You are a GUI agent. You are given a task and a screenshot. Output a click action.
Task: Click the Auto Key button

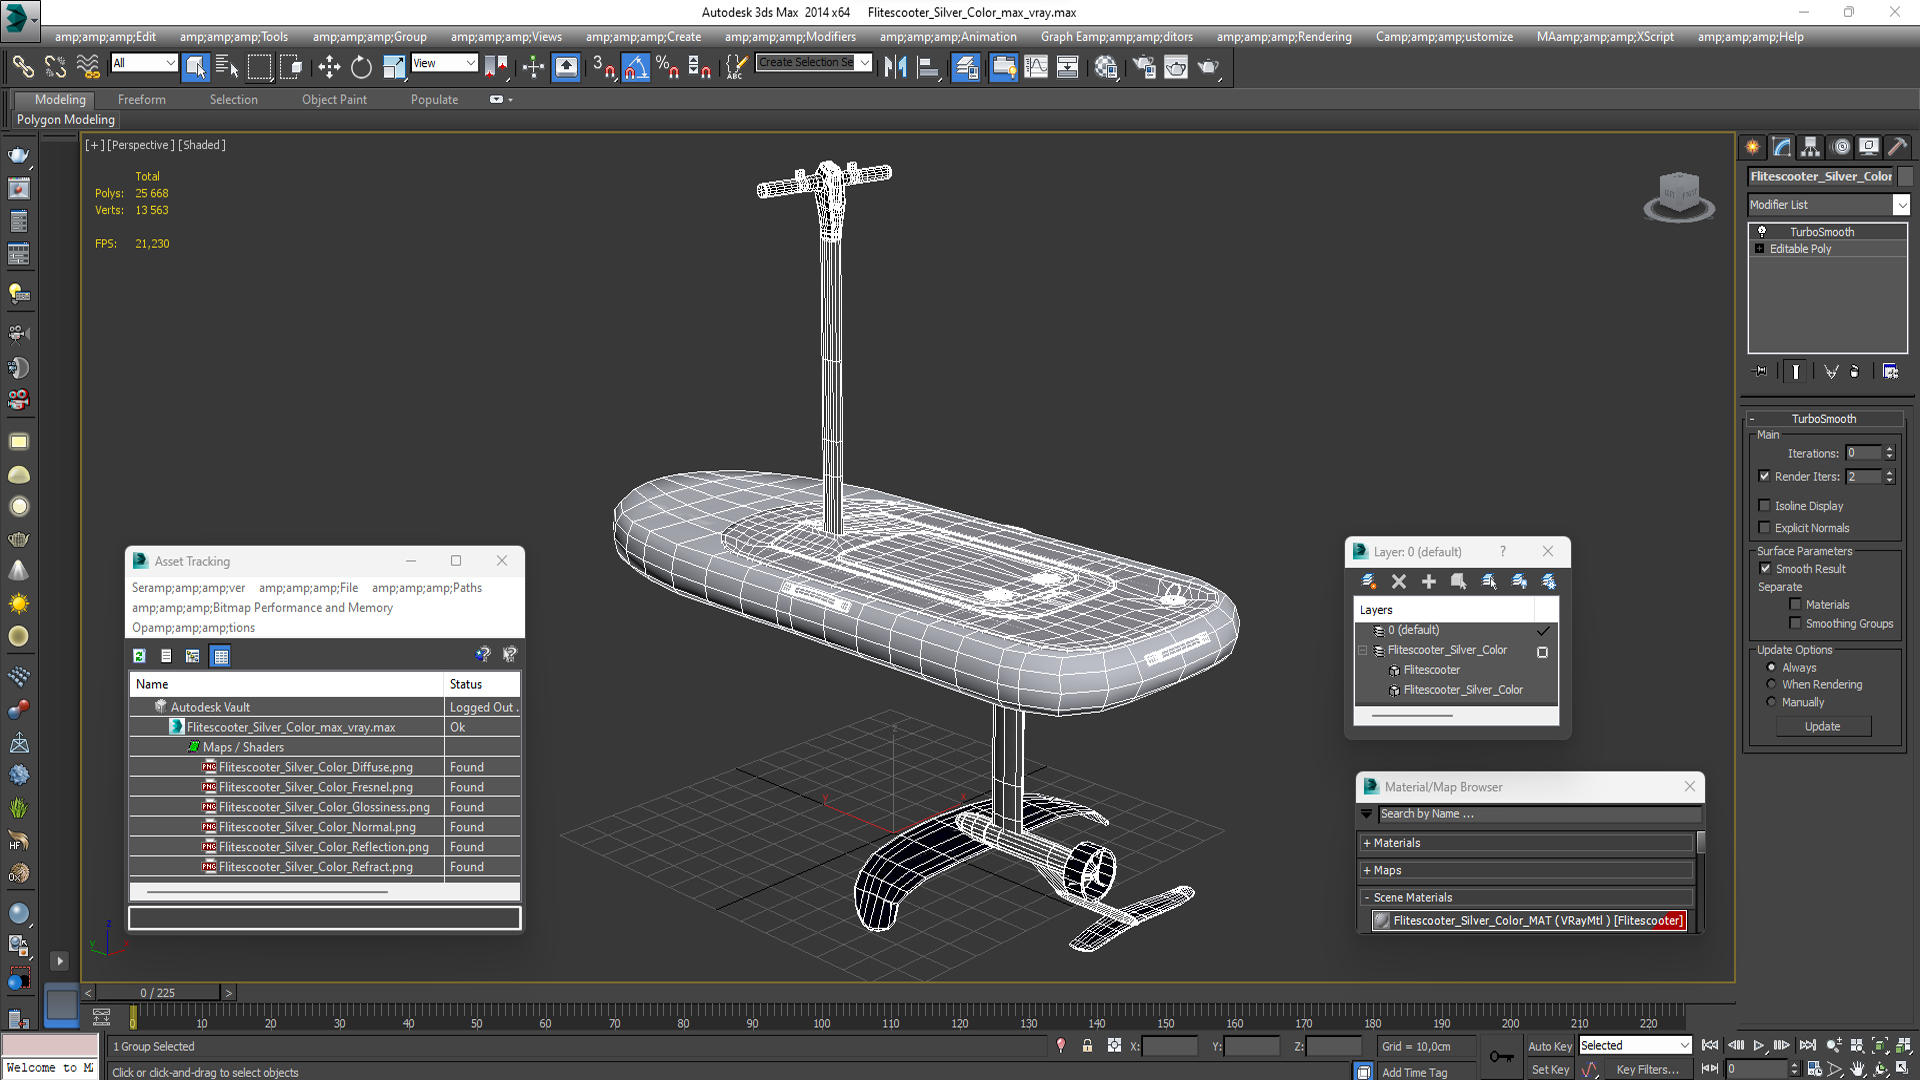pos(1549,1046)
